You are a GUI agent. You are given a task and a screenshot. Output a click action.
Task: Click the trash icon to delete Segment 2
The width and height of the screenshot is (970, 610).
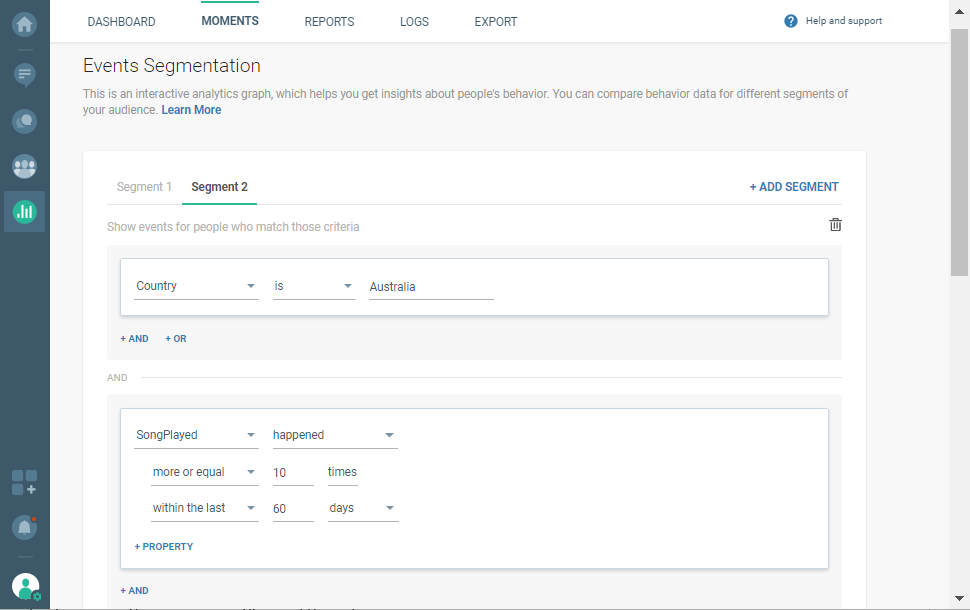(x=835, y=225)
